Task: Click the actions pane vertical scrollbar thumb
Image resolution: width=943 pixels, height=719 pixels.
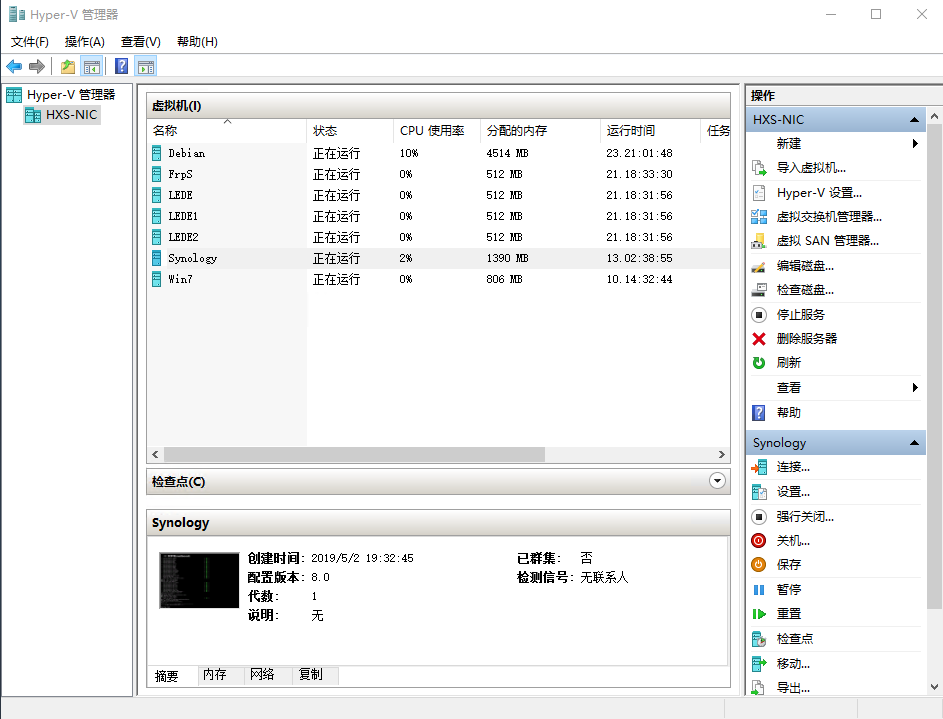Action: pos(934,365)
